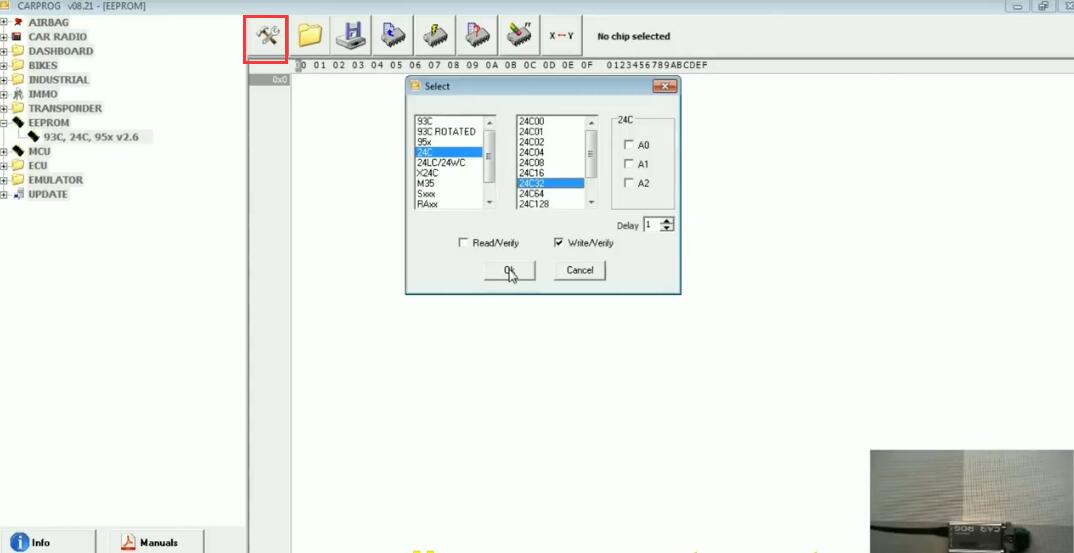Click the Manuals PDF icon
The height and width of the screenshot is (553, 1074).
pos(128,542)
